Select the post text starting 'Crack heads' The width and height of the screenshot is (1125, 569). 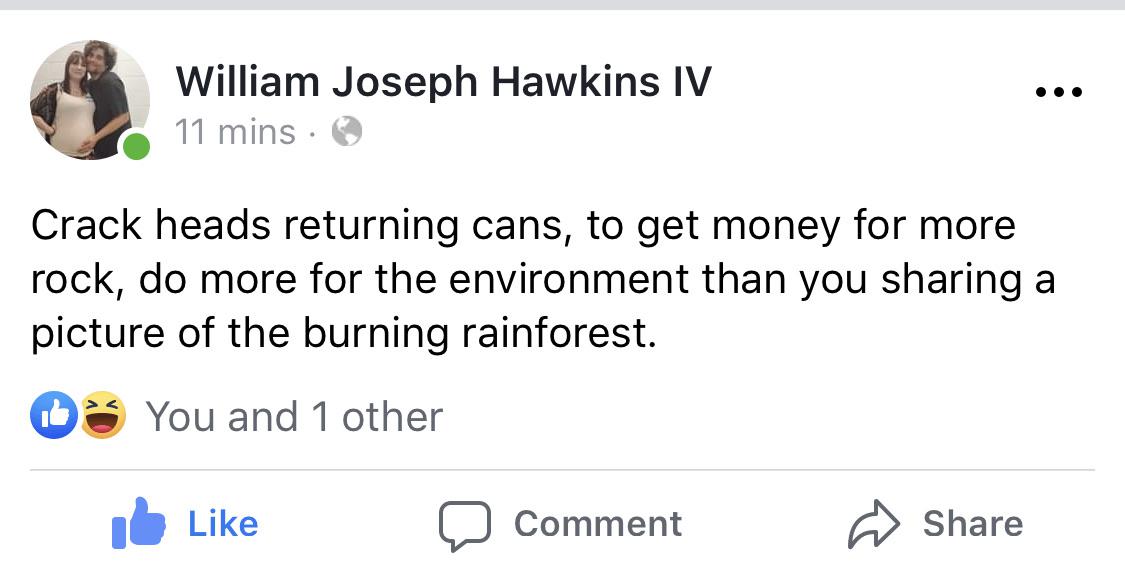click(543, 280)
